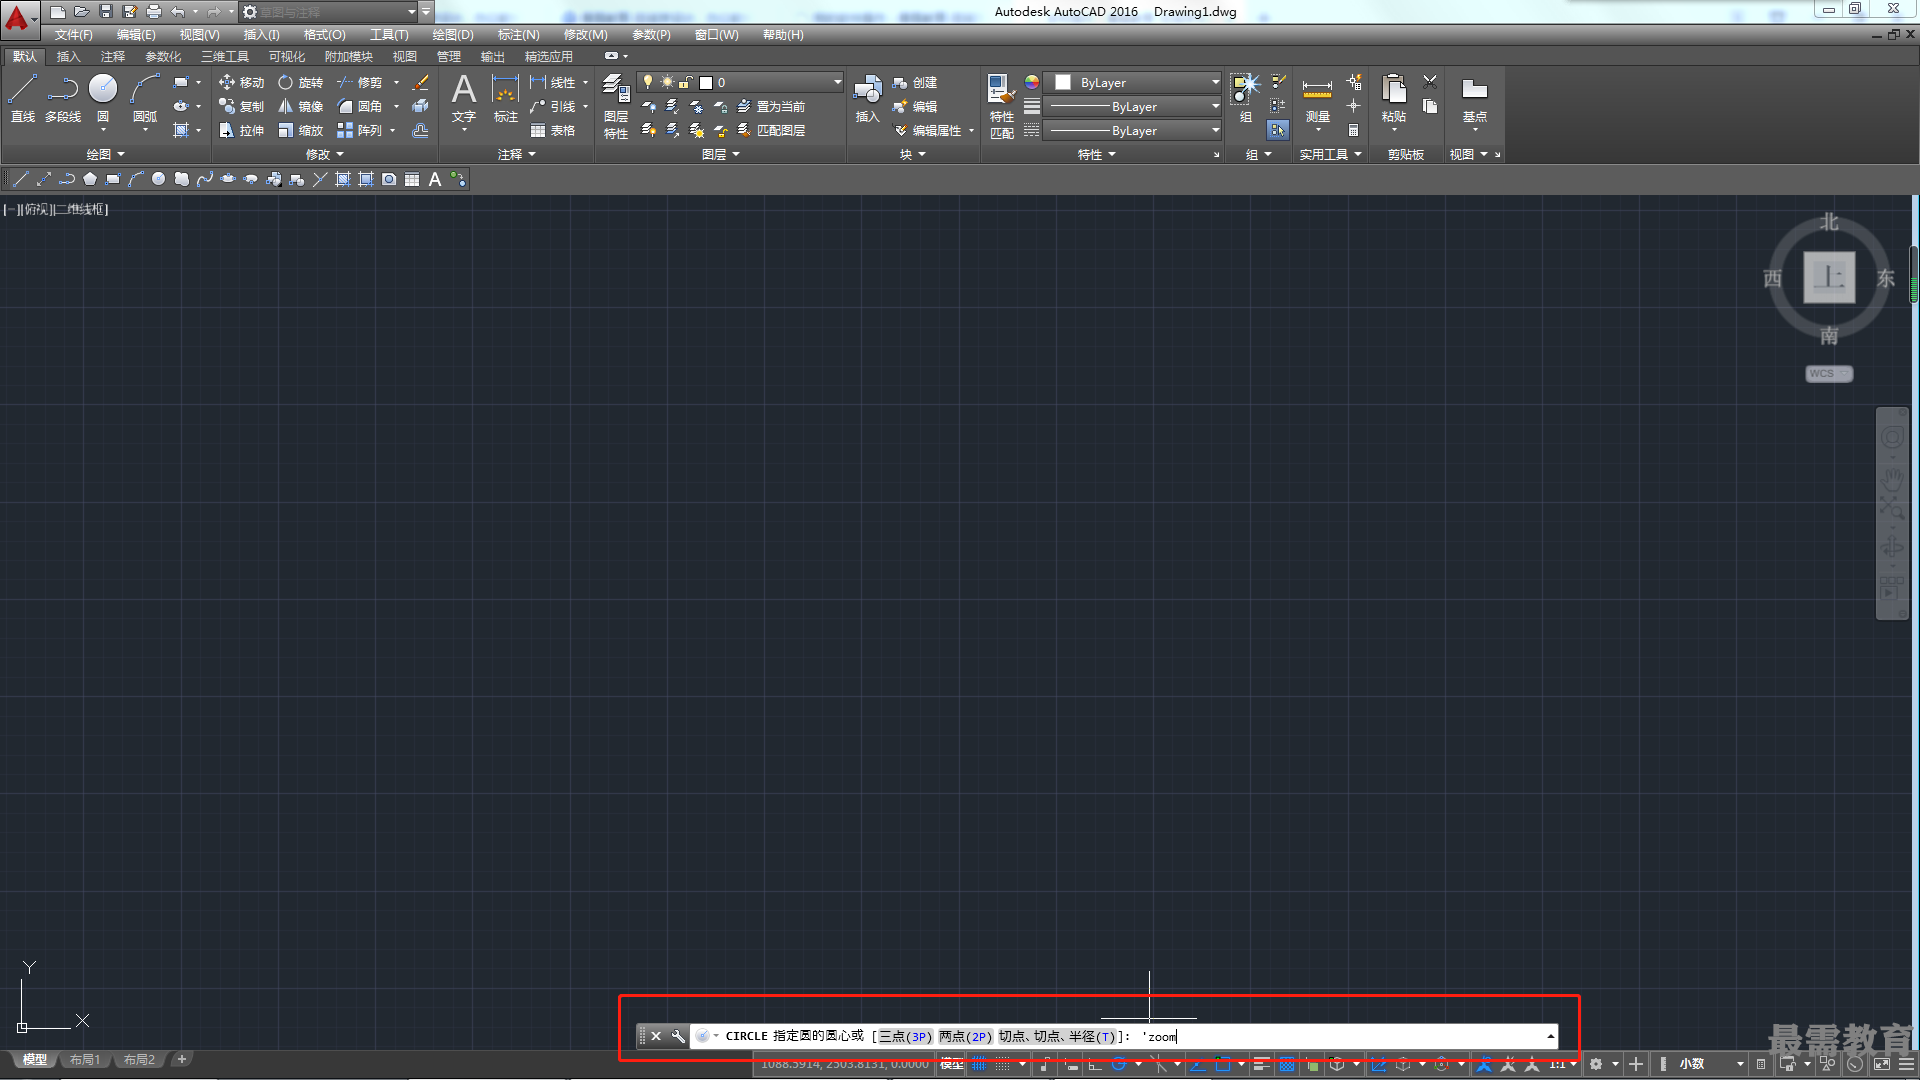
Task: Switch to the 插入 ribbon tab
Action: click(x=68, y=56)
